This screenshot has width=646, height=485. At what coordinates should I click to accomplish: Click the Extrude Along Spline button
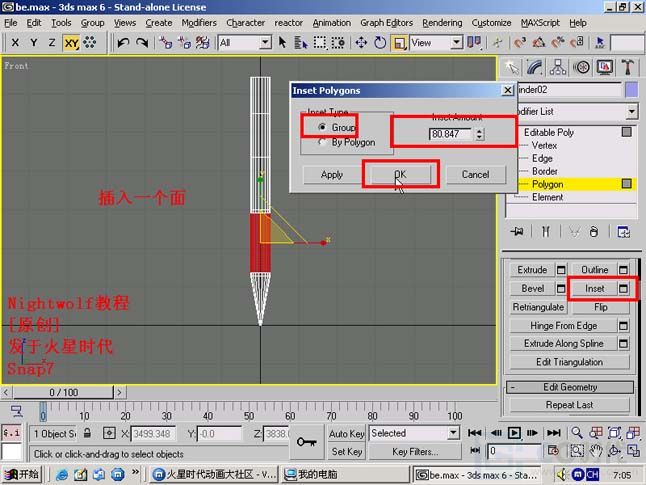point(564,344)
